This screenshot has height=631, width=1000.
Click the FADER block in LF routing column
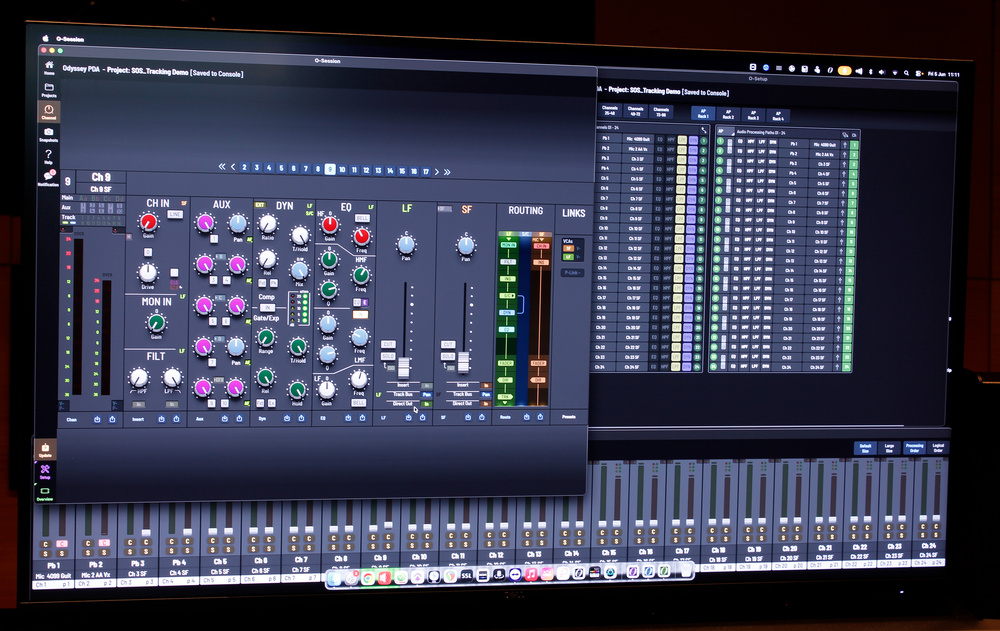point(506,363)
